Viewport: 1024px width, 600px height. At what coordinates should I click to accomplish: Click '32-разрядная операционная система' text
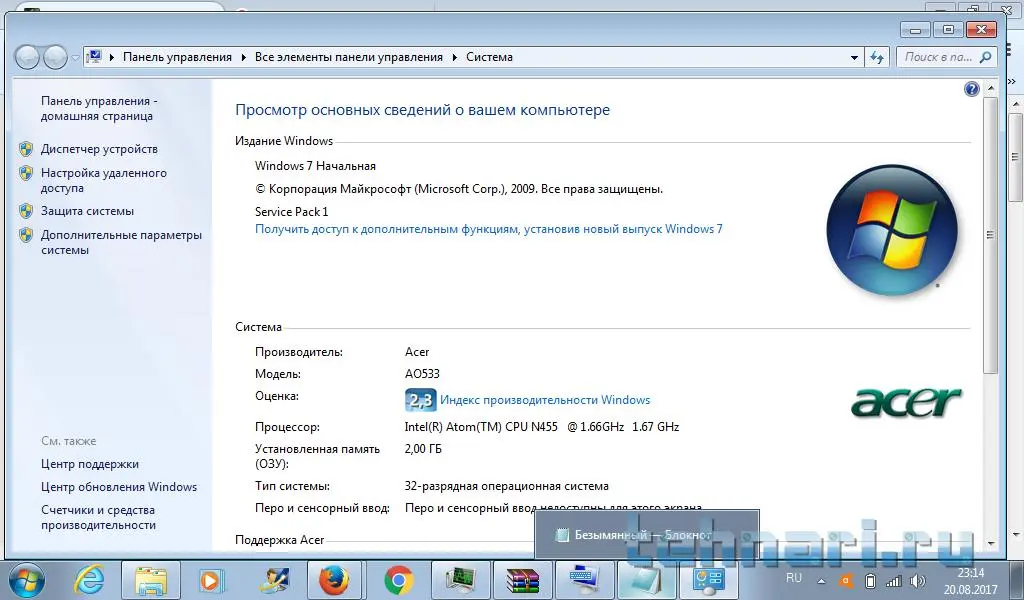click(x=507, y=486)
